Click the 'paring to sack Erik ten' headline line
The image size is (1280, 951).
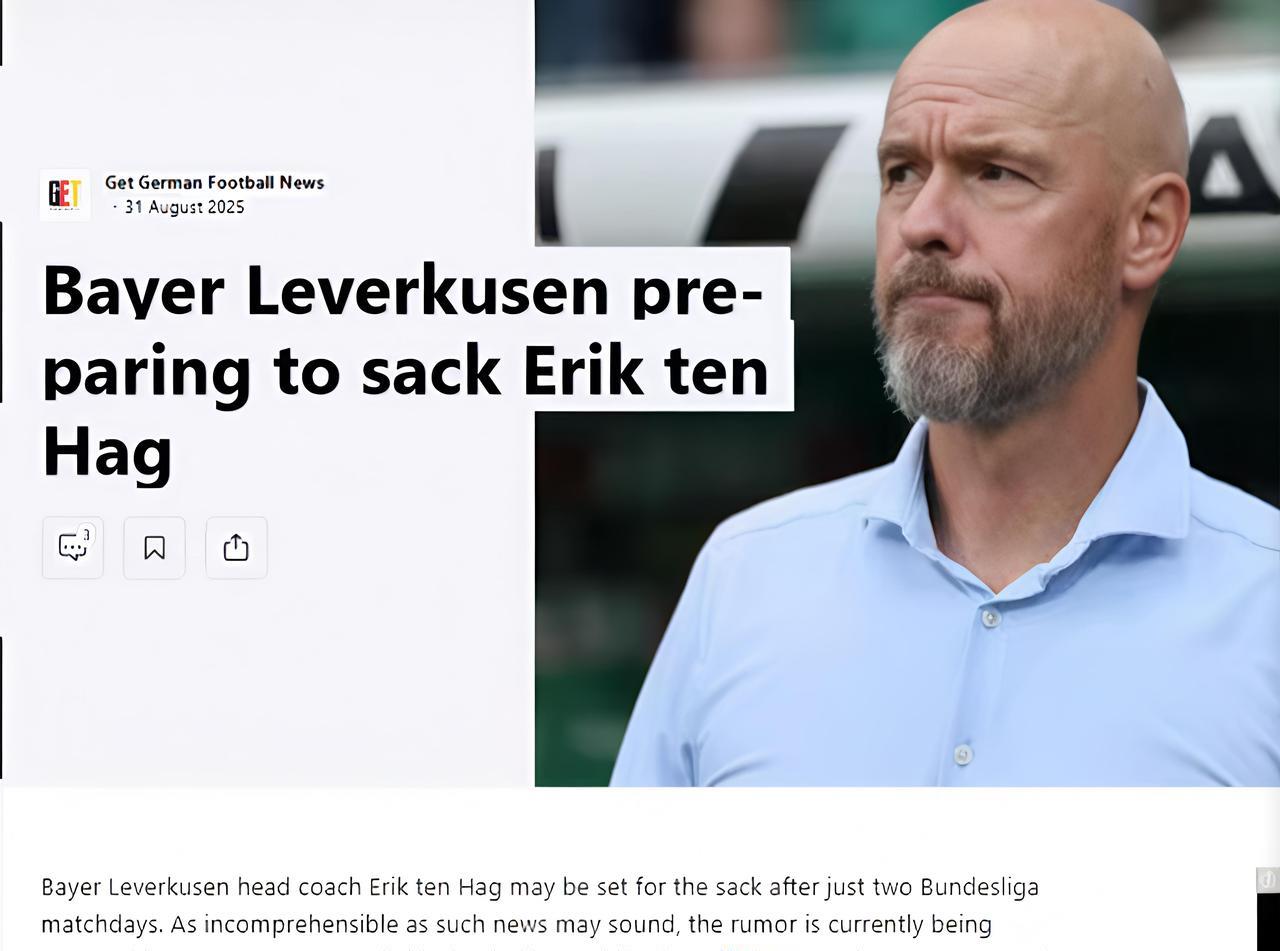(406, 372)
